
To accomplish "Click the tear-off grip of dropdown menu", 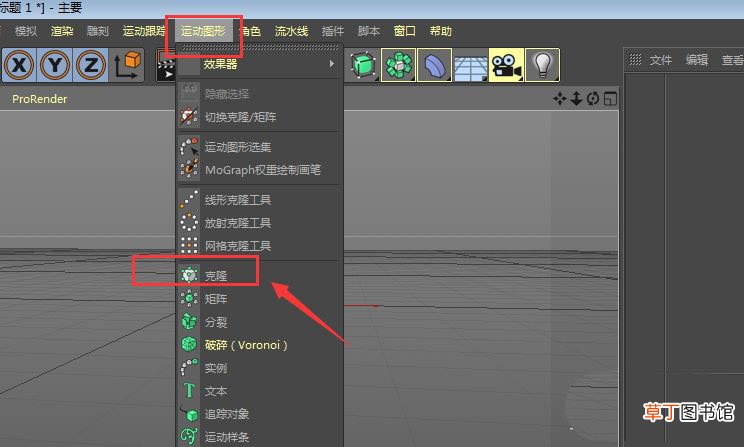I will tap(260, 47).
